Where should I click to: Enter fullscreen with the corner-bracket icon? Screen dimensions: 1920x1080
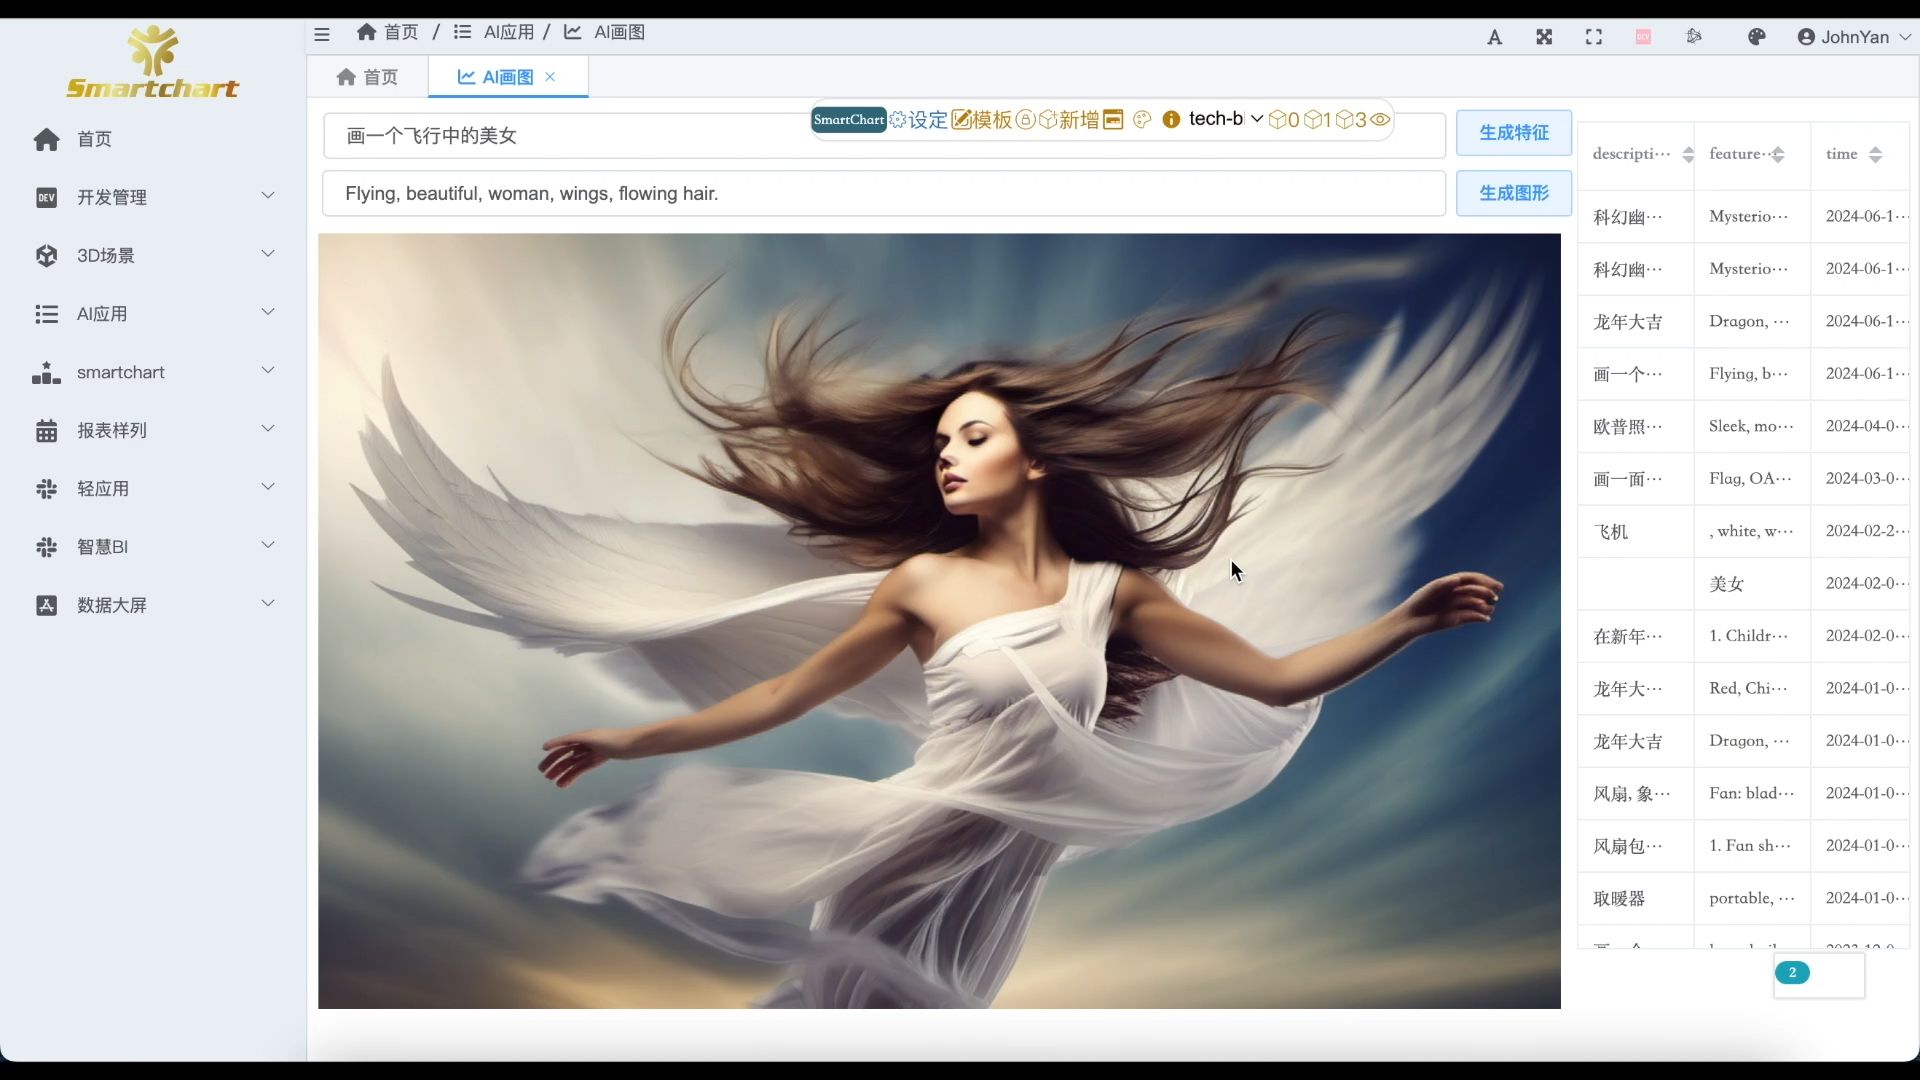(x=1594, y=37)
